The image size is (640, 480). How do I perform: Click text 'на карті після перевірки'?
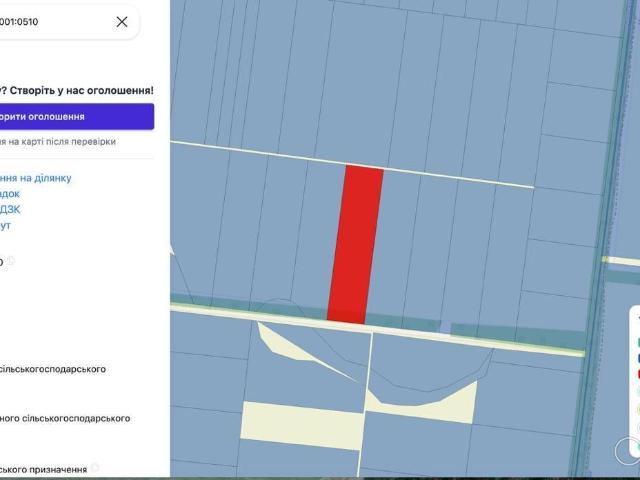(62, 142)
